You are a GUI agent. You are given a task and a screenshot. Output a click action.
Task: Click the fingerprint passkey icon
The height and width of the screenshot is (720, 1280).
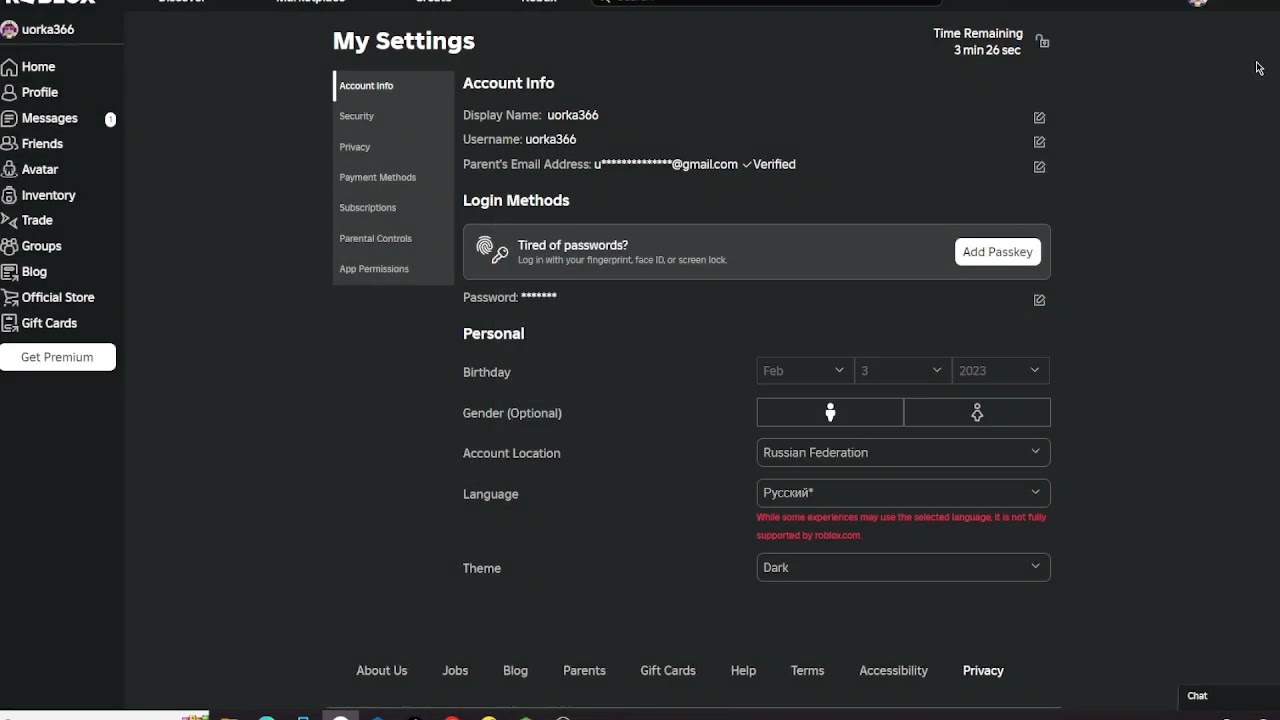[492, 250]
